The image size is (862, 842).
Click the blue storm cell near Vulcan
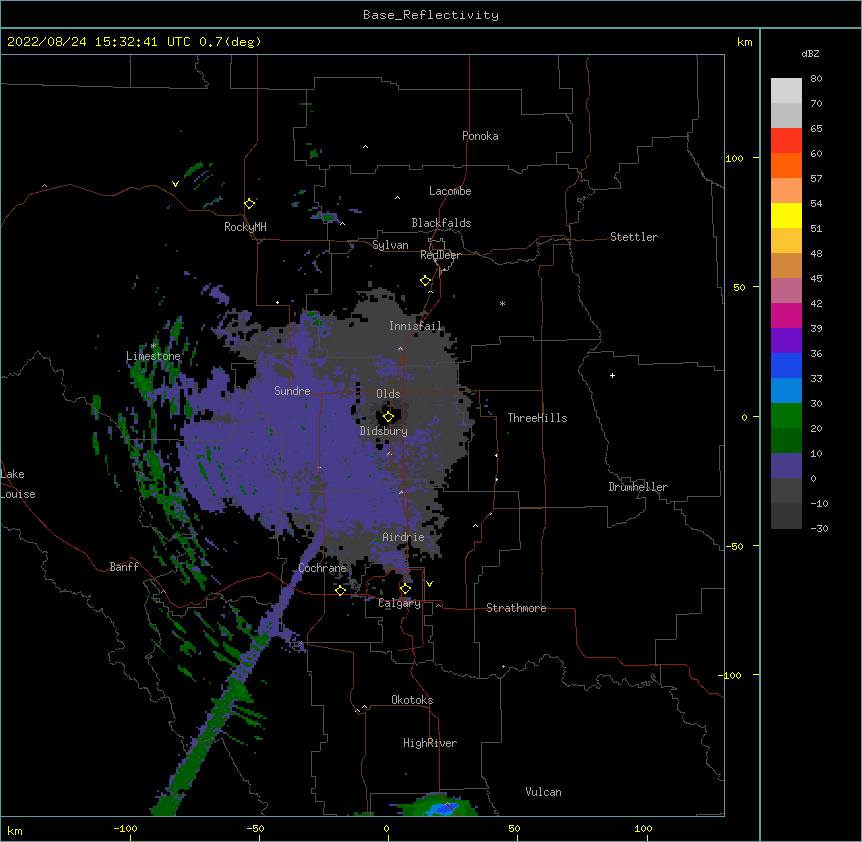(x=443, y=809)
